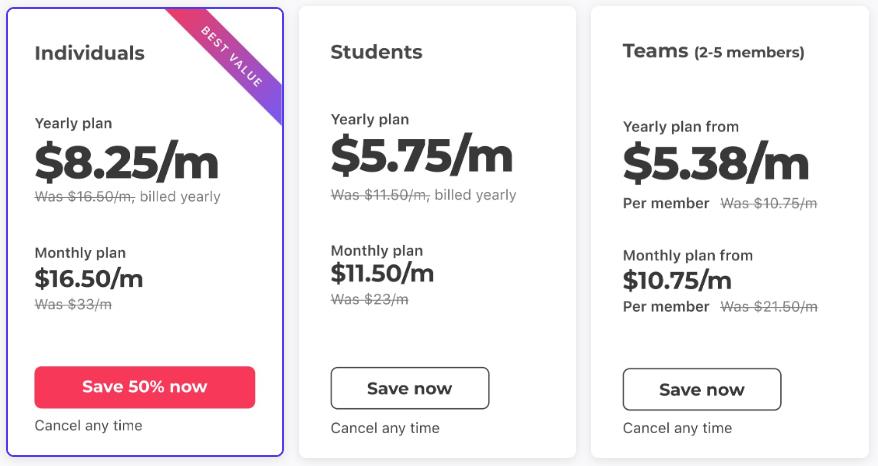
Task: Select the Students plan heading
Action: click(376, 52)
